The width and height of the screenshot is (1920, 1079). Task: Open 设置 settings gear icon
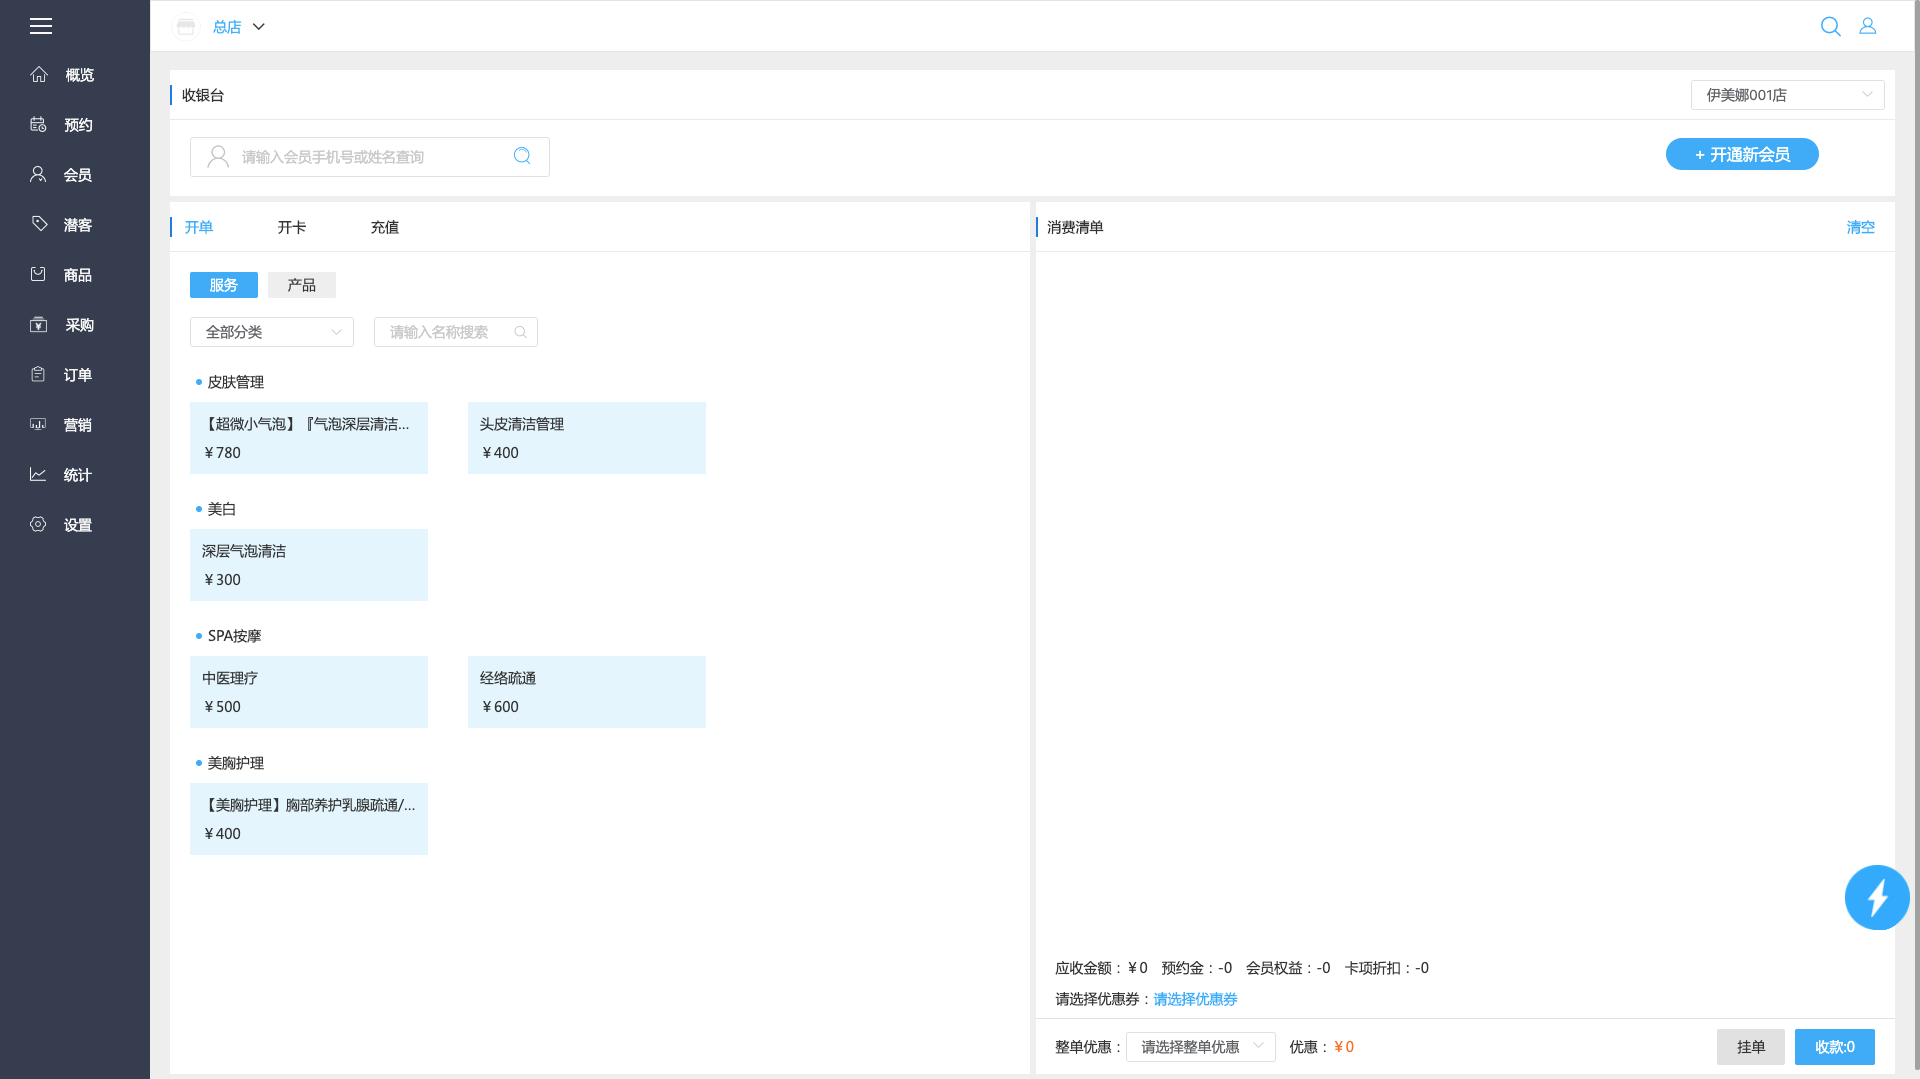[38, 524]
